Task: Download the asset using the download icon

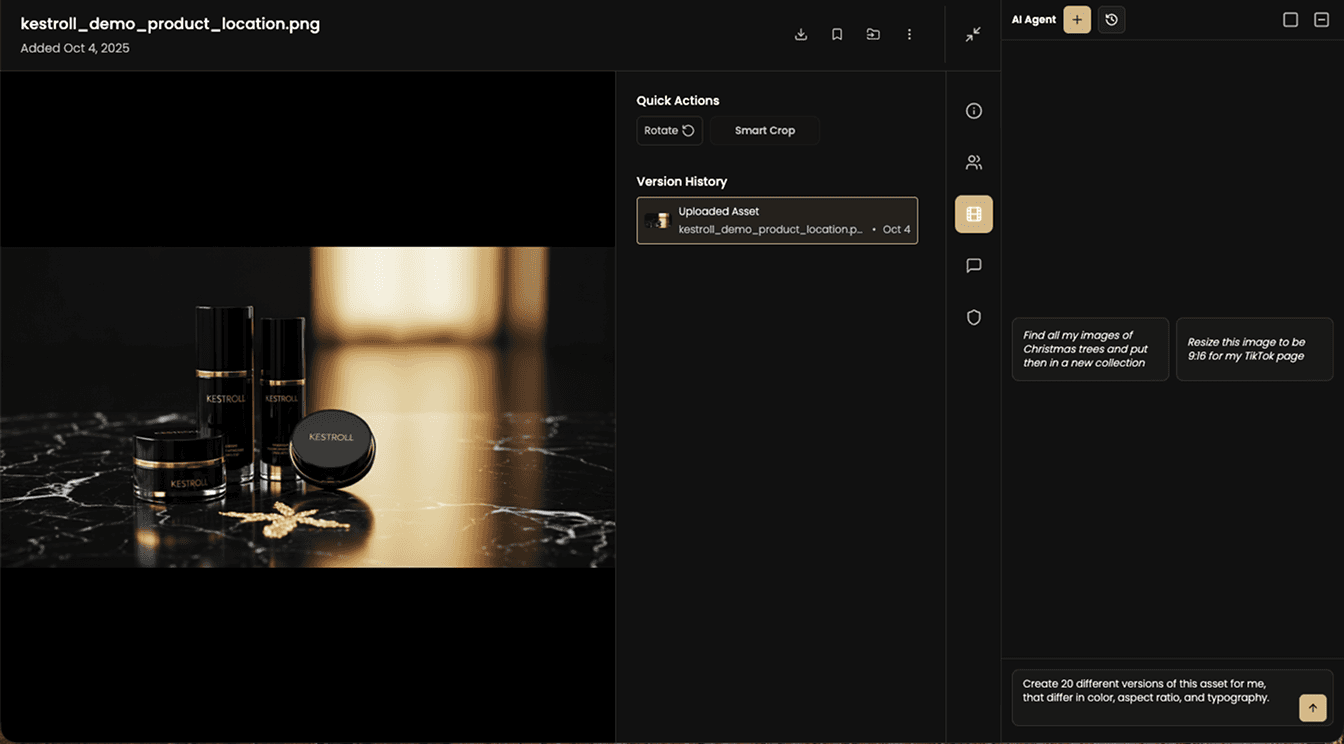Action: pos(801,34)
